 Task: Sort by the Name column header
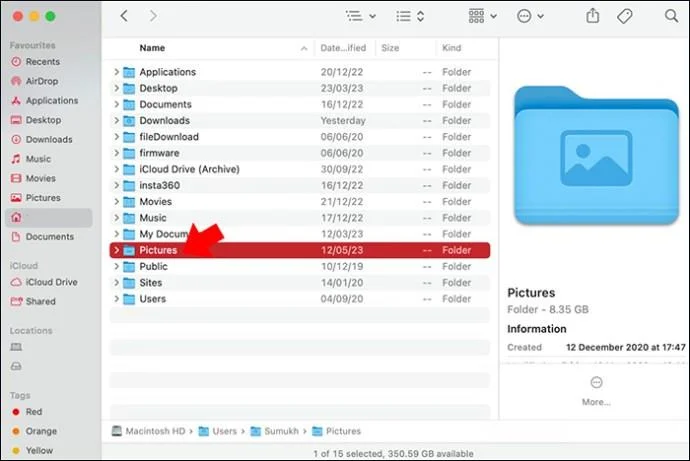(152, 48)
